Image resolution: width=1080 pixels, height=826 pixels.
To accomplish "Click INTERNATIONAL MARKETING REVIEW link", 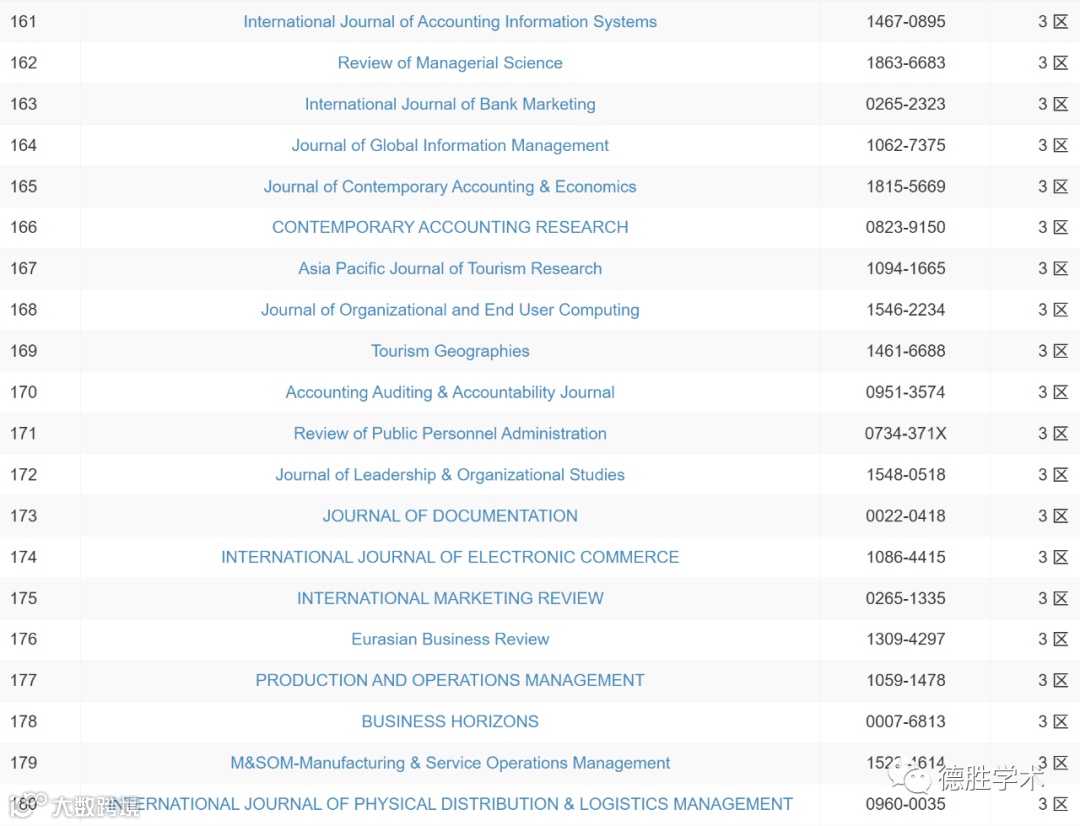I will coord(450,599).
